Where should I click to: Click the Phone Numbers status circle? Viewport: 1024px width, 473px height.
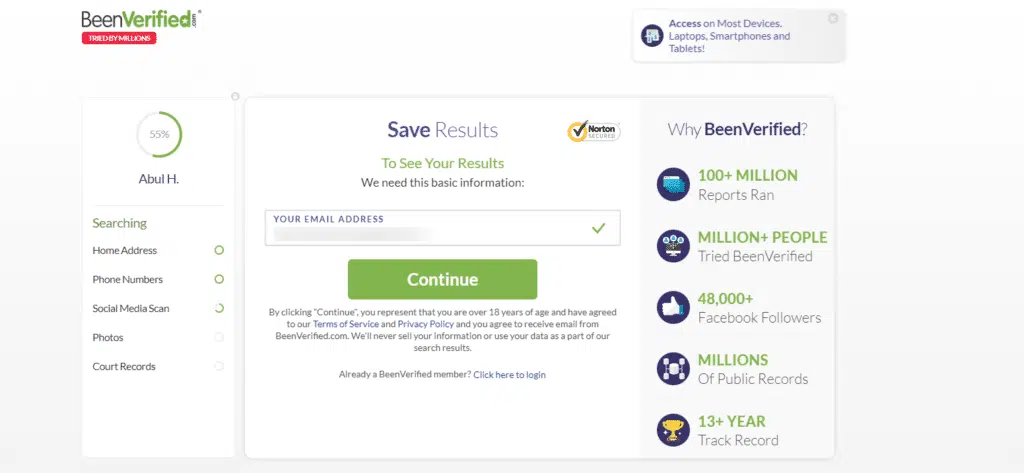click(x=219, y=279)
